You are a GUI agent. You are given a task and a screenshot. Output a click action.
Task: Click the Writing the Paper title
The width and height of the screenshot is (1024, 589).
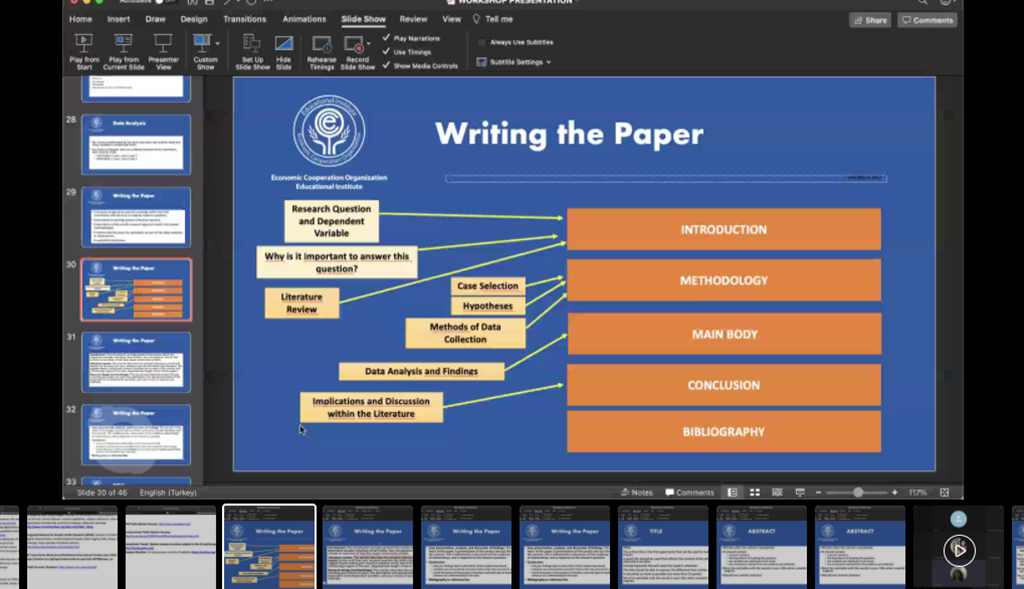569,134
